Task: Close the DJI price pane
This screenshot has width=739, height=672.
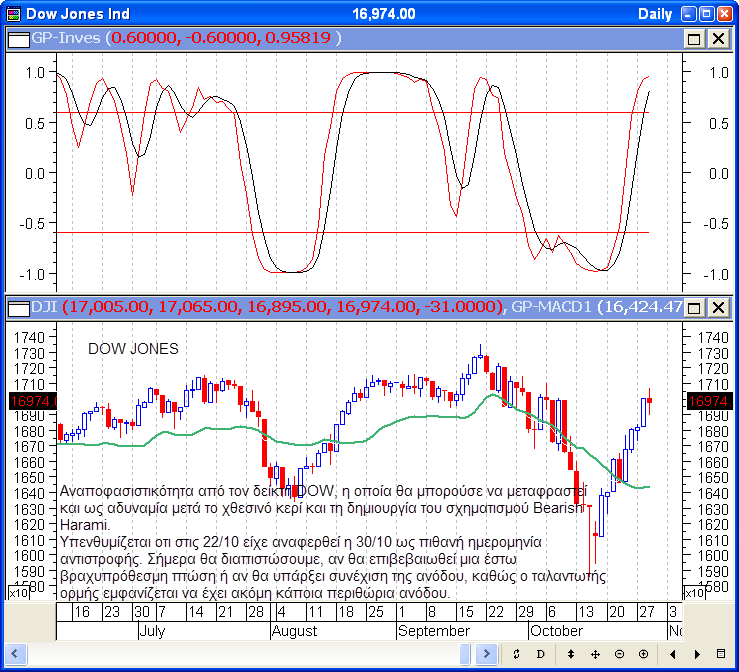Action: [x=717, y=307]
